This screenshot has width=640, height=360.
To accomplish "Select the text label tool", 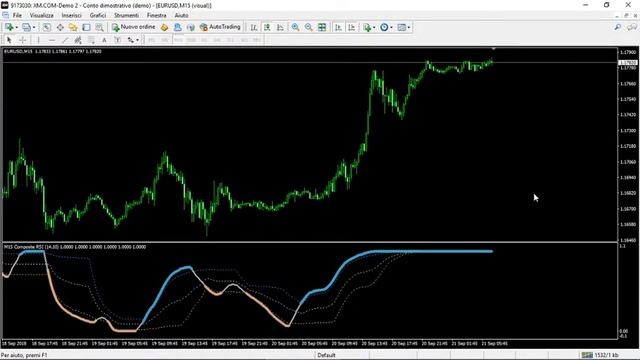I will pos(118,40).
